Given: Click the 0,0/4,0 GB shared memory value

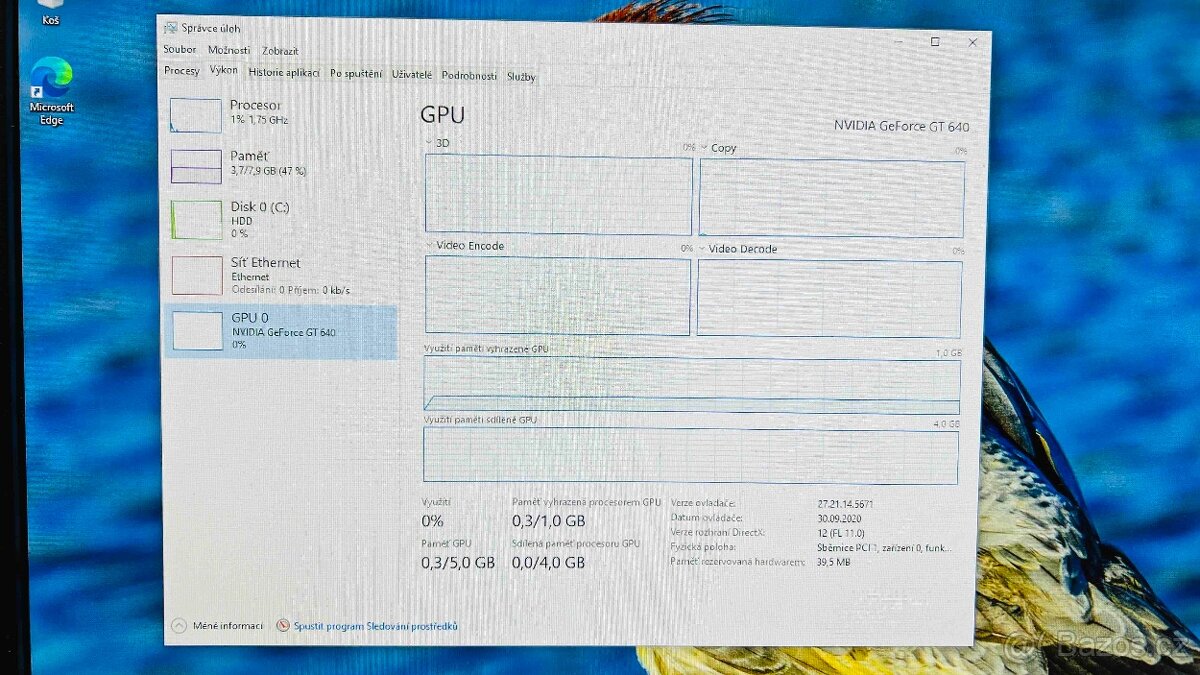Looking at the screenshot, I should coord(548,563).
